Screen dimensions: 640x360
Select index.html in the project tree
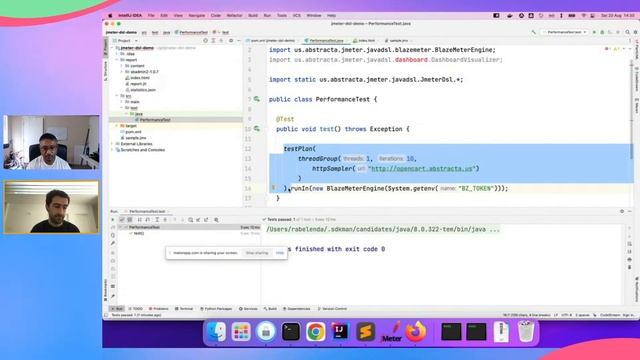click(138, 78)
